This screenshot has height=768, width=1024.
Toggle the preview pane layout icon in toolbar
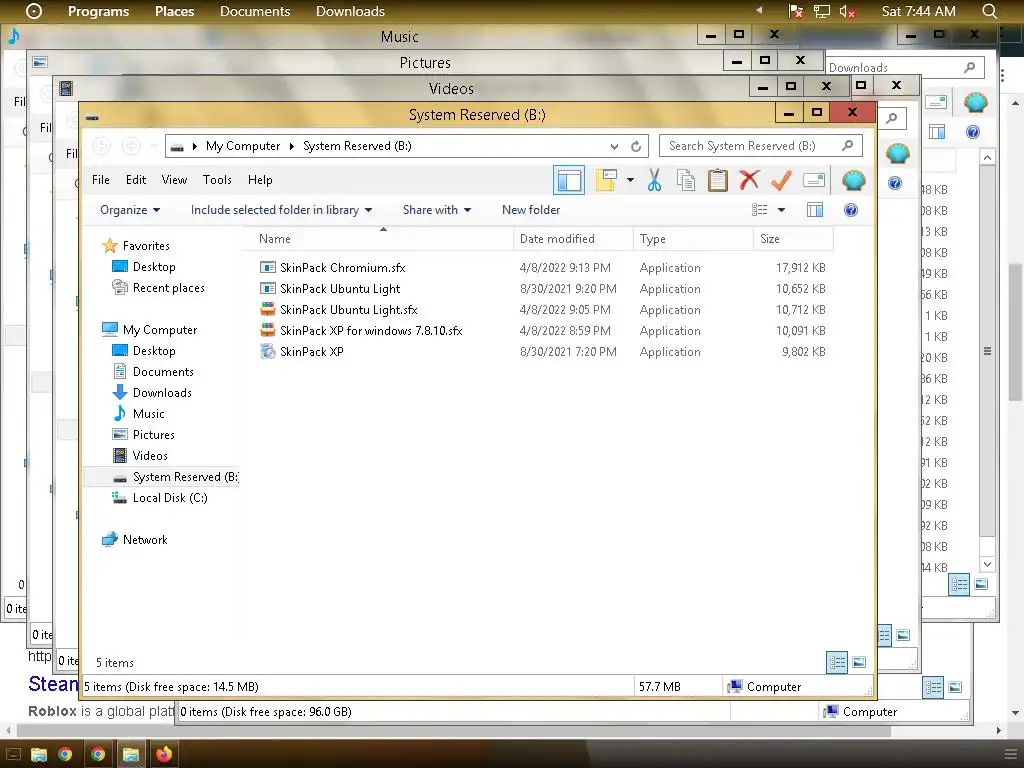[x=569, y=180]
